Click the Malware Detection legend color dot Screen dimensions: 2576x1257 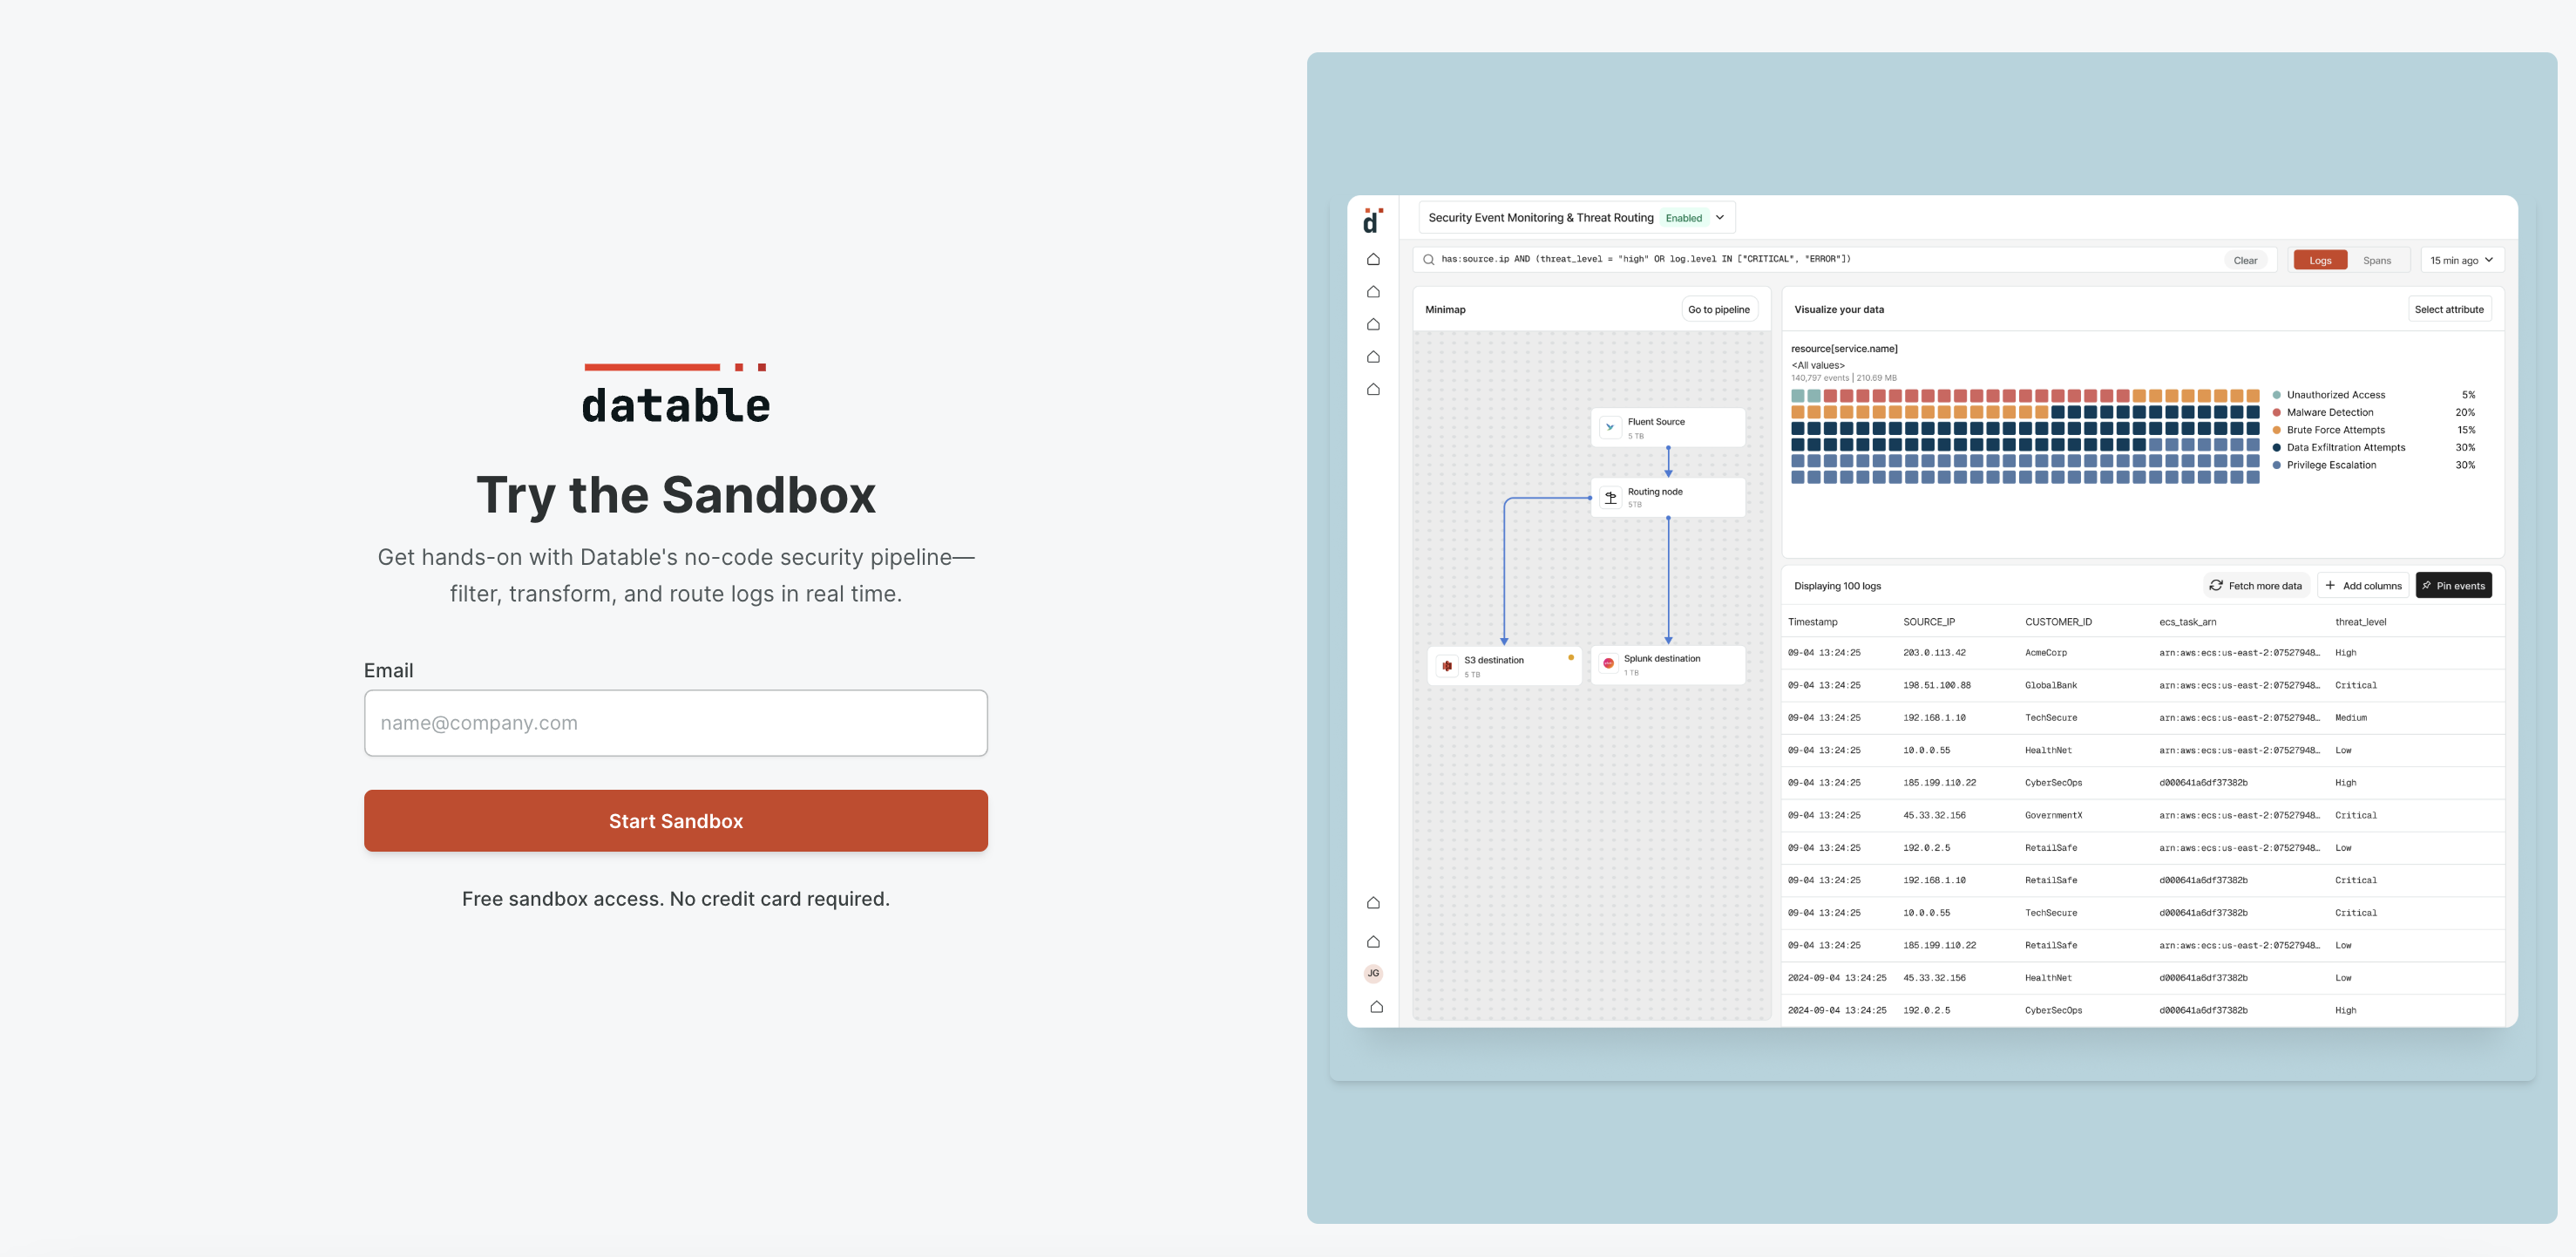click(x=2277, y=412)
